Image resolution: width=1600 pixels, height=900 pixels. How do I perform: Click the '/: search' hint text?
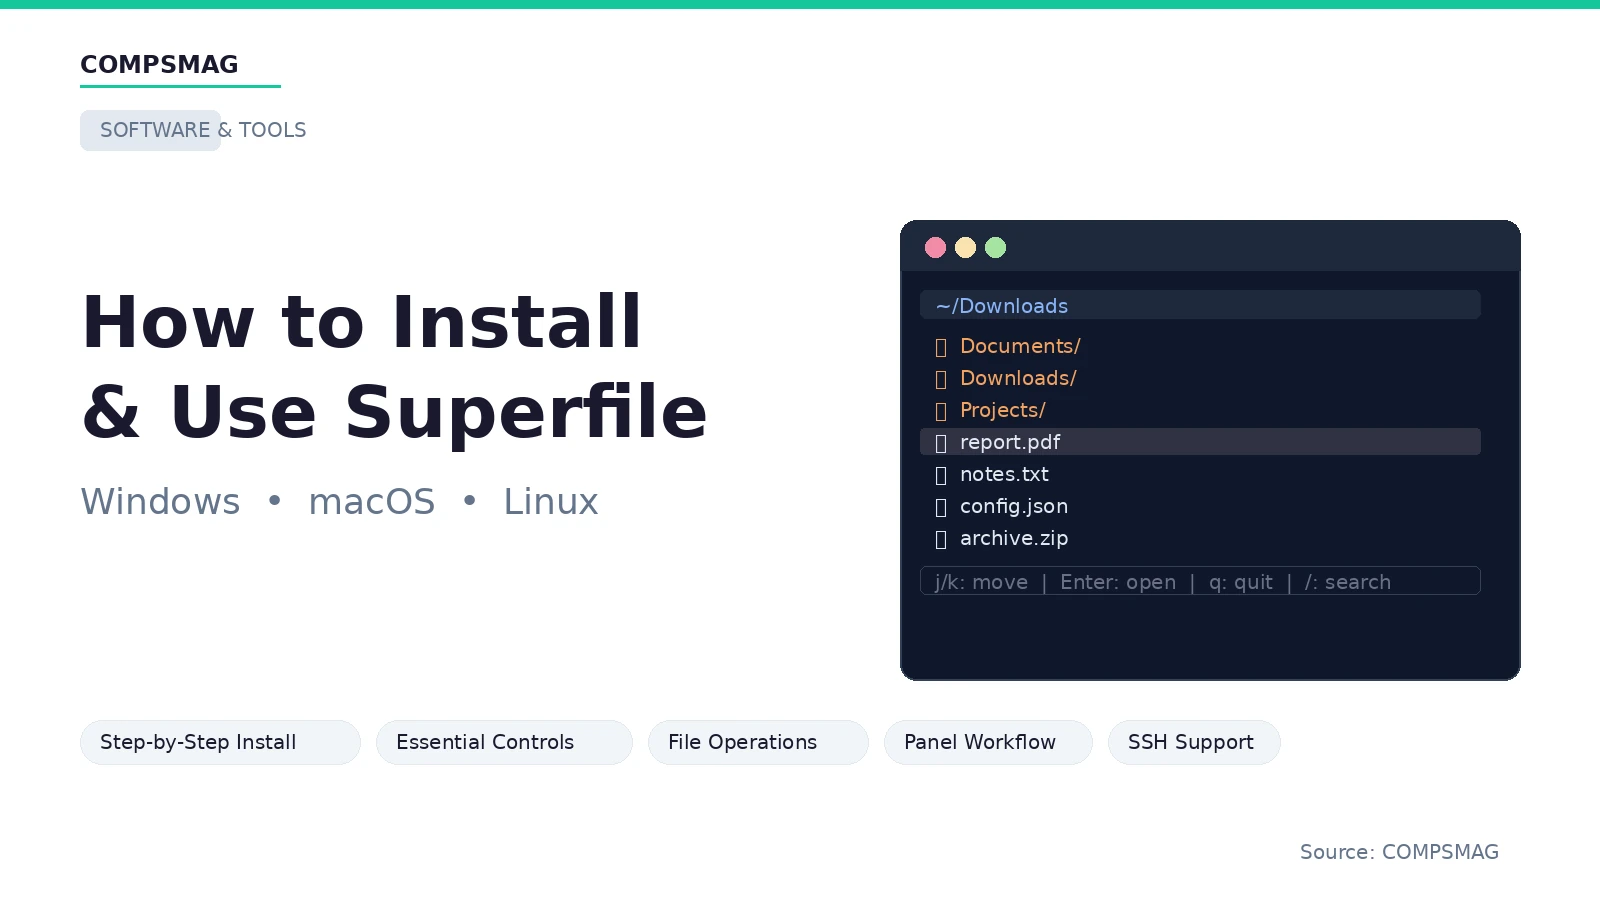click(1347, 582)
